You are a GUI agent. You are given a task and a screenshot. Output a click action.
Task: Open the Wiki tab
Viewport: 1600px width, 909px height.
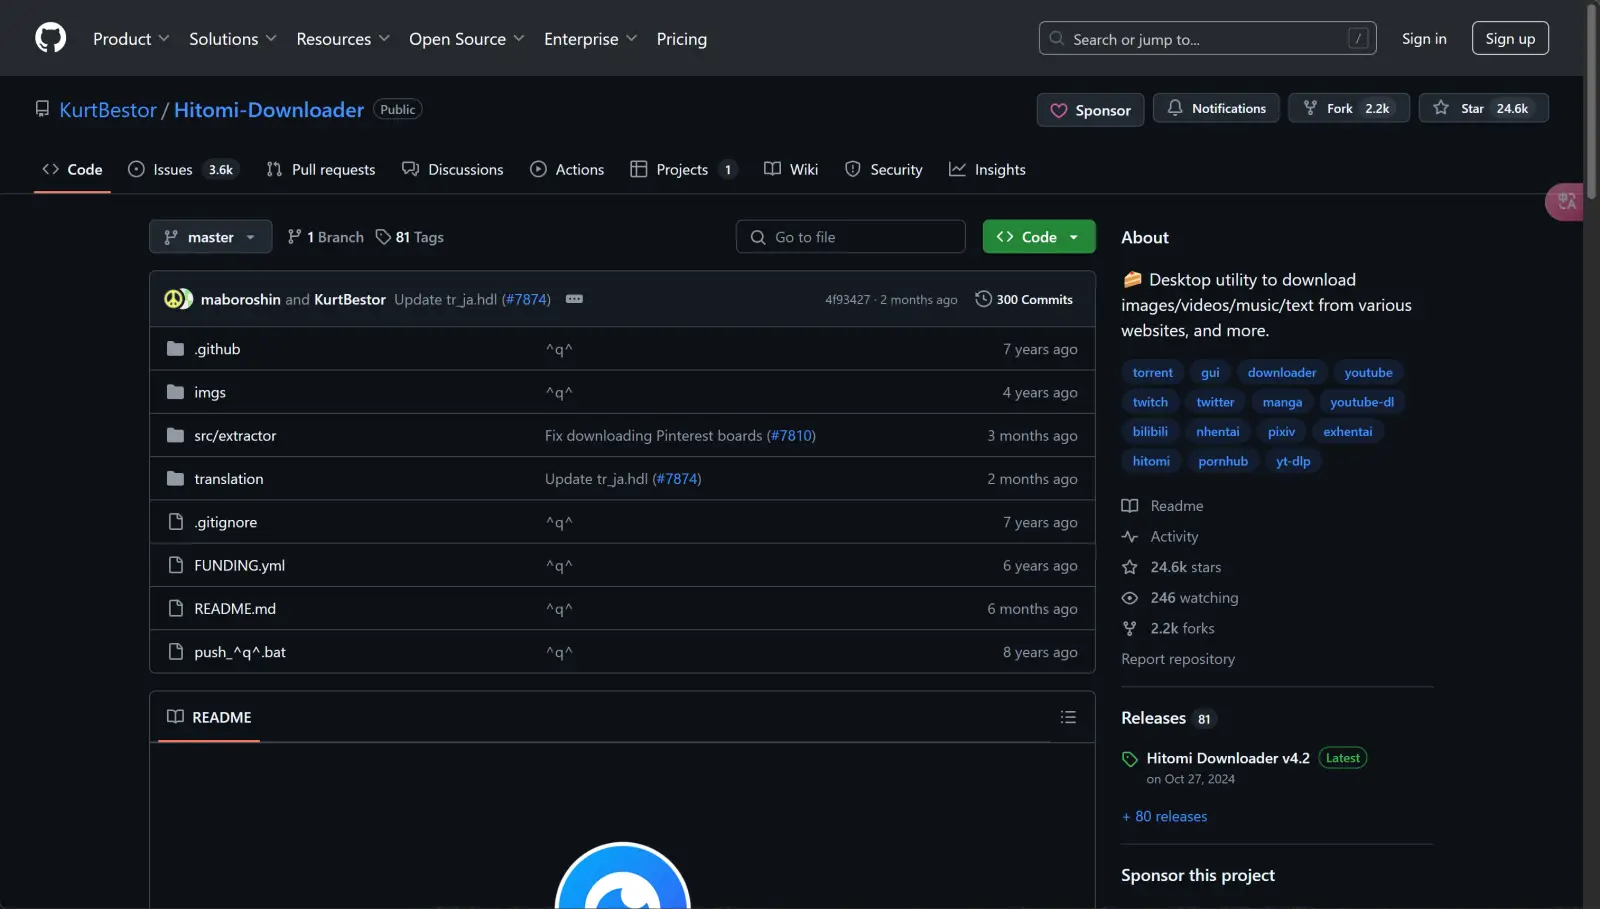coord(791,170)
